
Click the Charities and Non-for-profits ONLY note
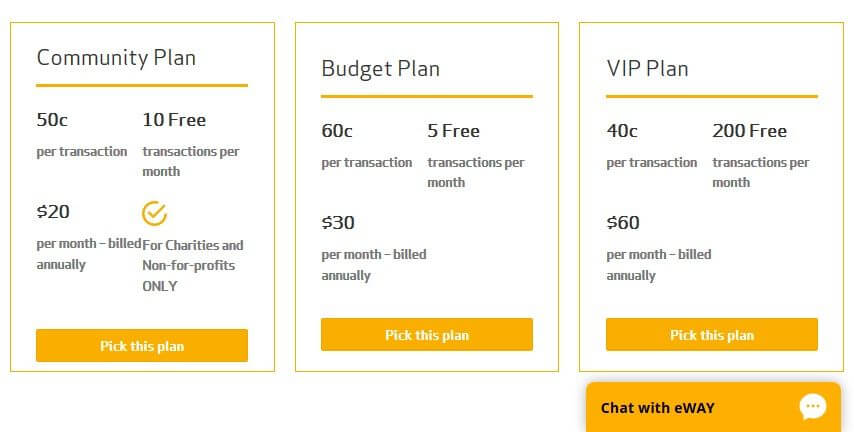(x=193, y=265)
